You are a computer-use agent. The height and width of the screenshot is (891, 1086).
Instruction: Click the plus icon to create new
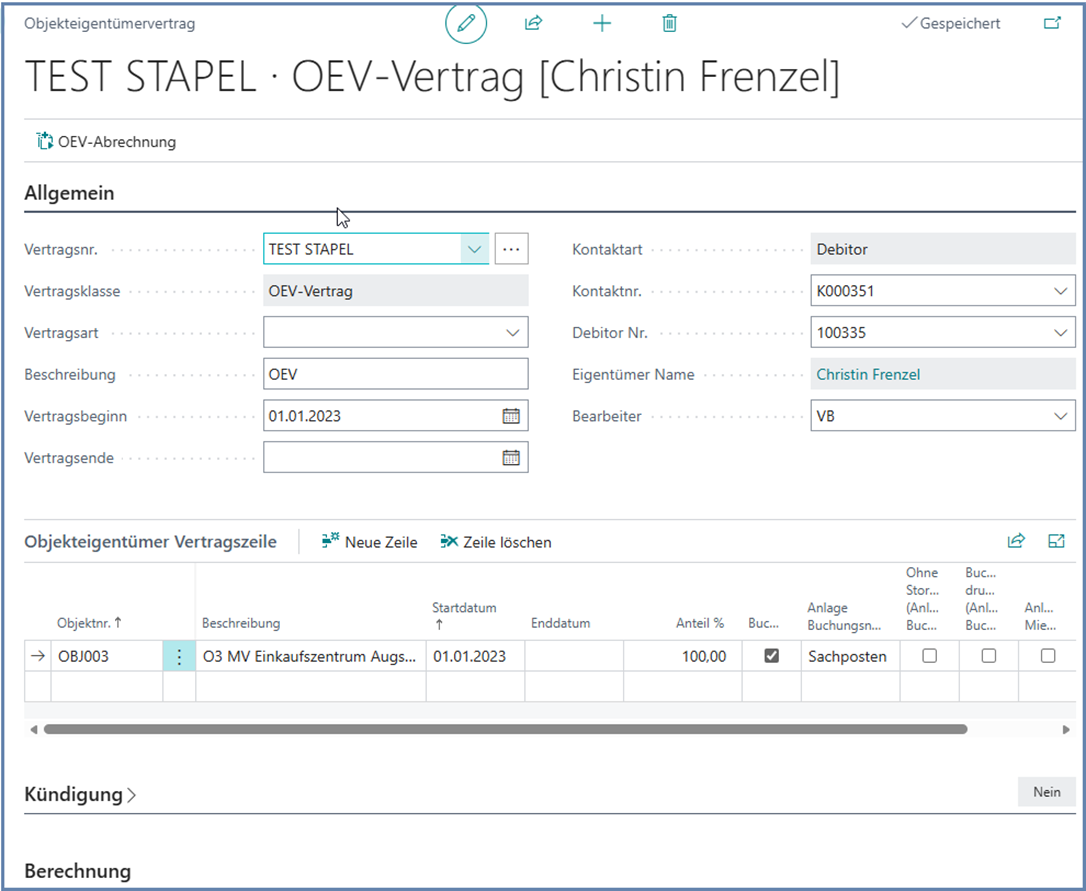pyautogui.click(x=602, y=23)
